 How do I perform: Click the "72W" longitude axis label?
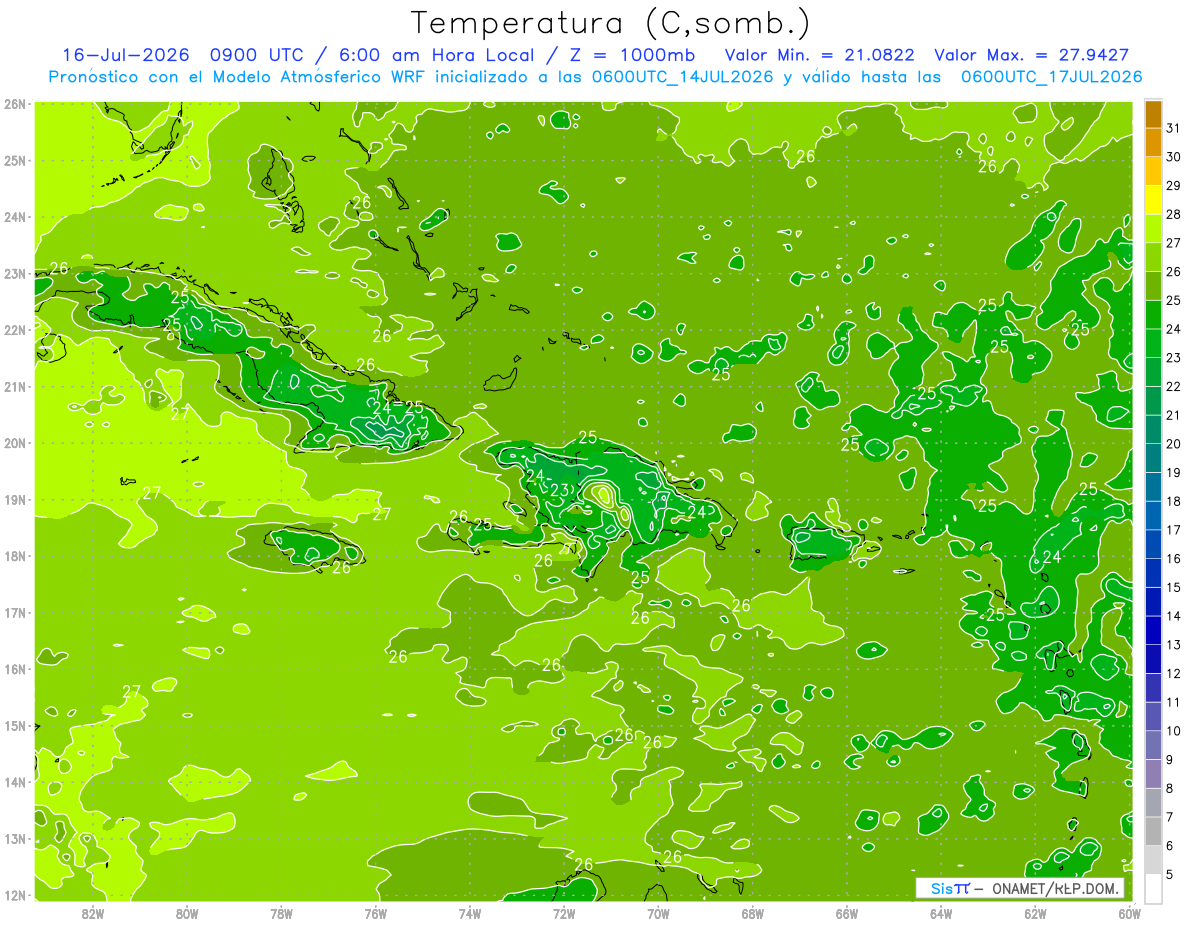[564, 913]
